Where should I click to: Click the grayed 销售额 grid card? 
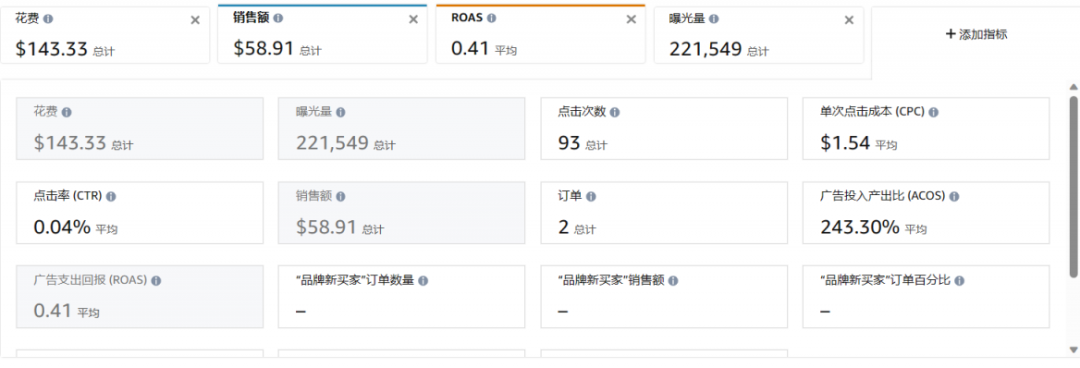pyautogui.click(x=402, y=213)
